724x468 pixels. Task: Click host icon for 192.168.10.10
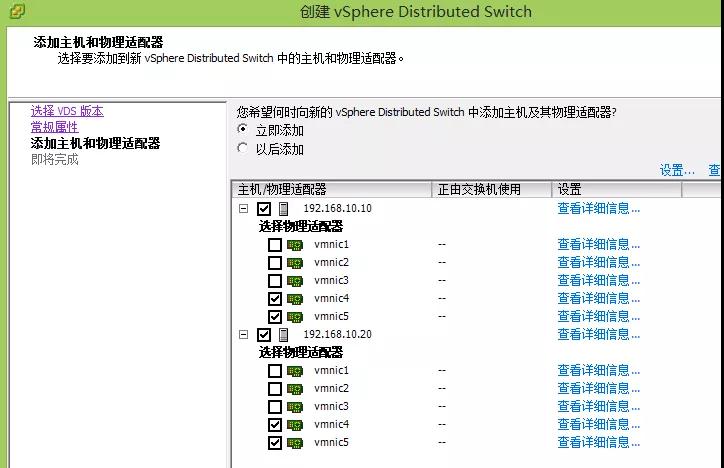coord(284,209)
